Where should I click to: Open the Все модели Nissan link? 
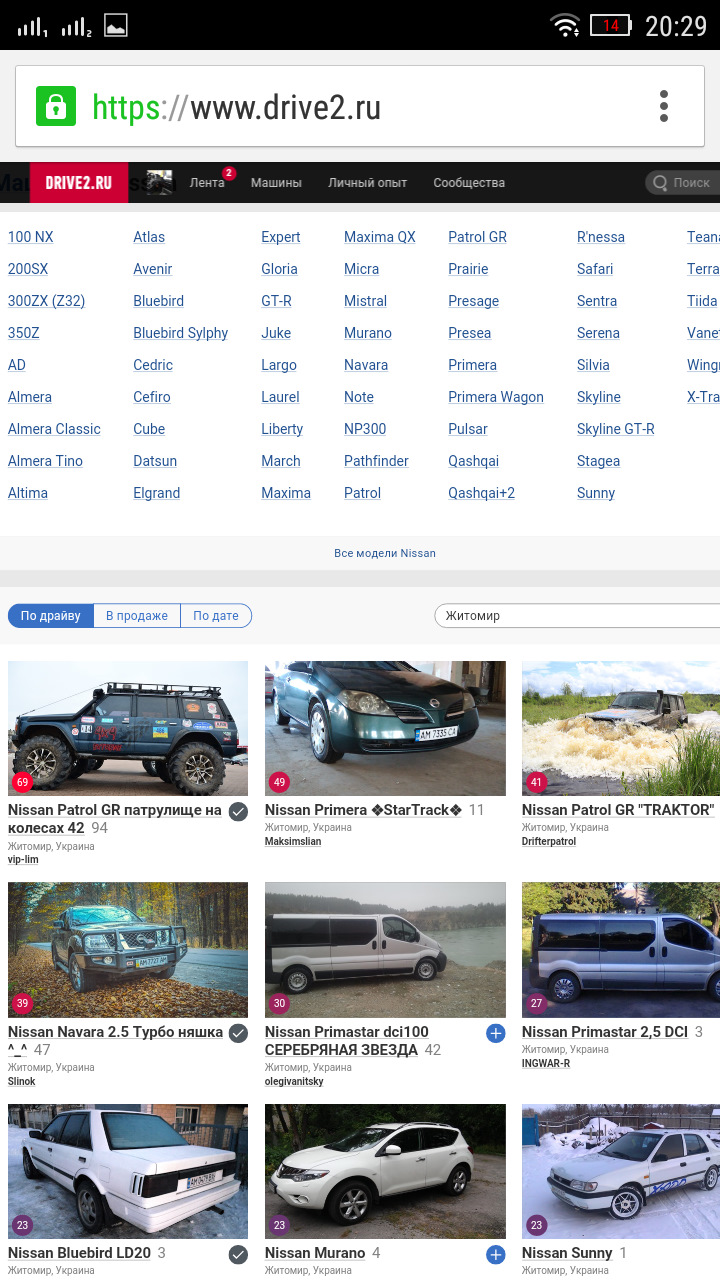(385, 553)
